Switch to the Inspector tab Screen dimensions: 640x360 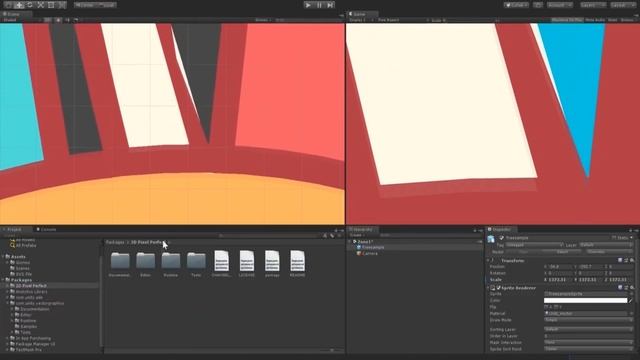501,229
